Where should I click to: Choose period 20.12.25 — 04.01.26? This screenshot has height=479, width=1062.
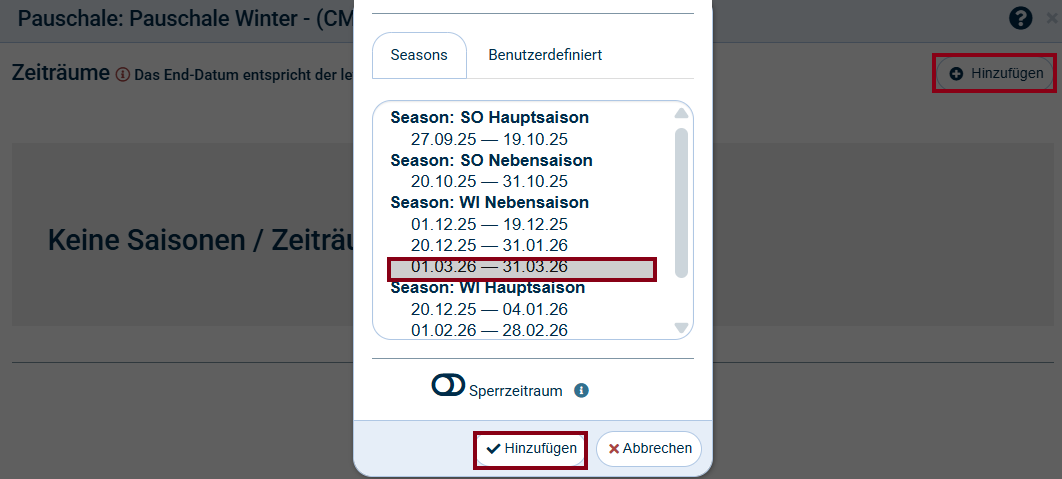489,309
